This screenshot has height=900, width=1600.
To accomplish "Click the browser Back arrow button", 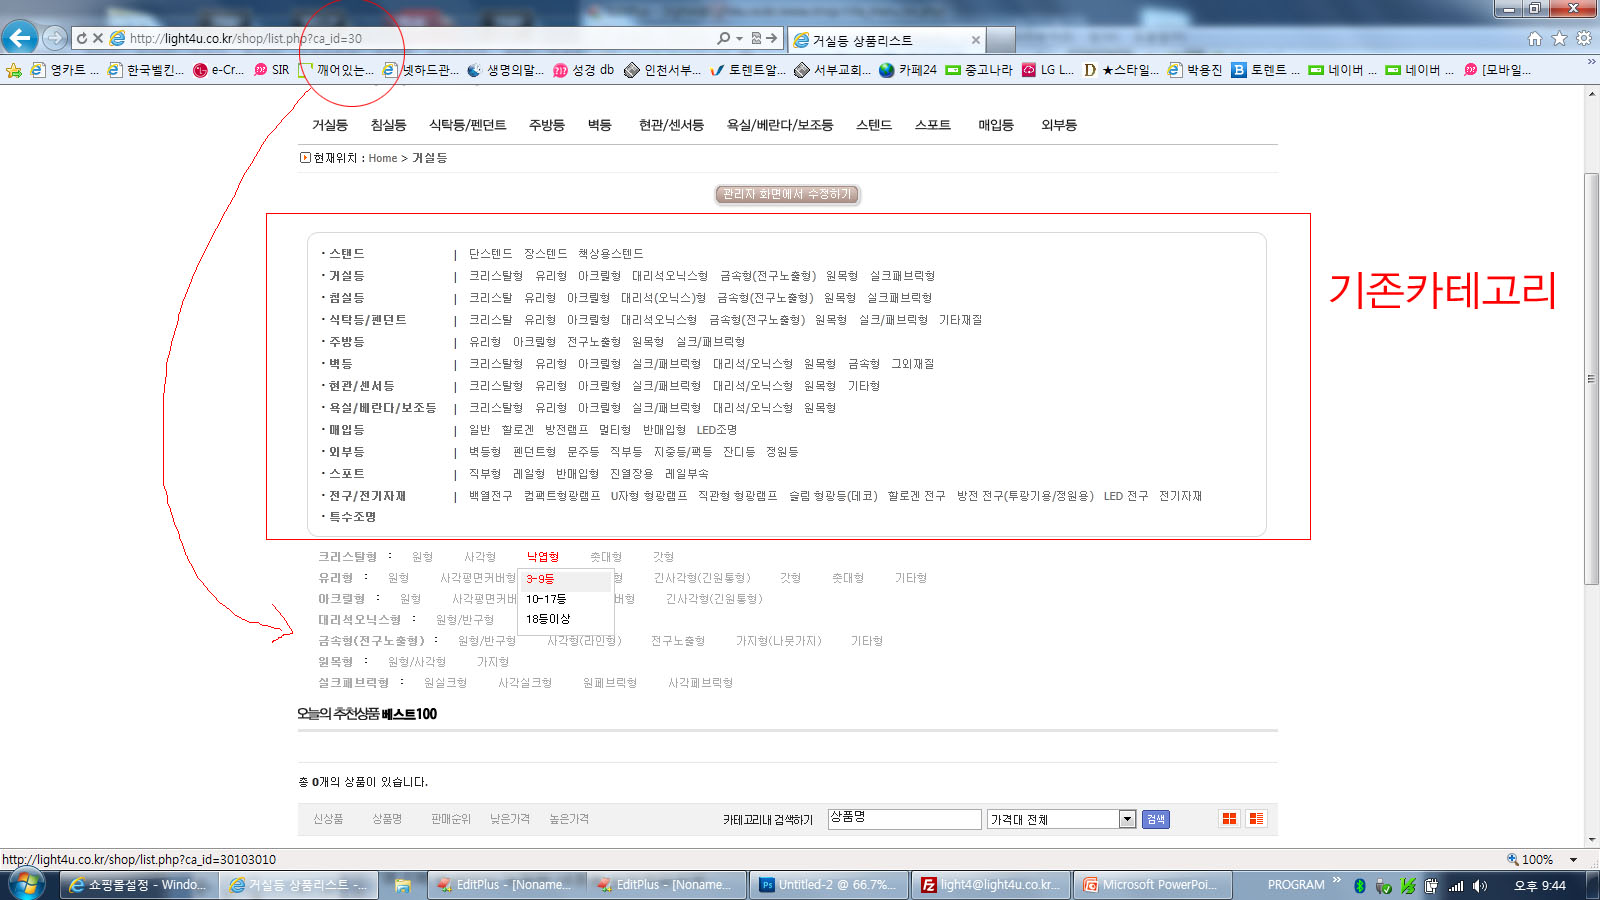I will [20, 38].
